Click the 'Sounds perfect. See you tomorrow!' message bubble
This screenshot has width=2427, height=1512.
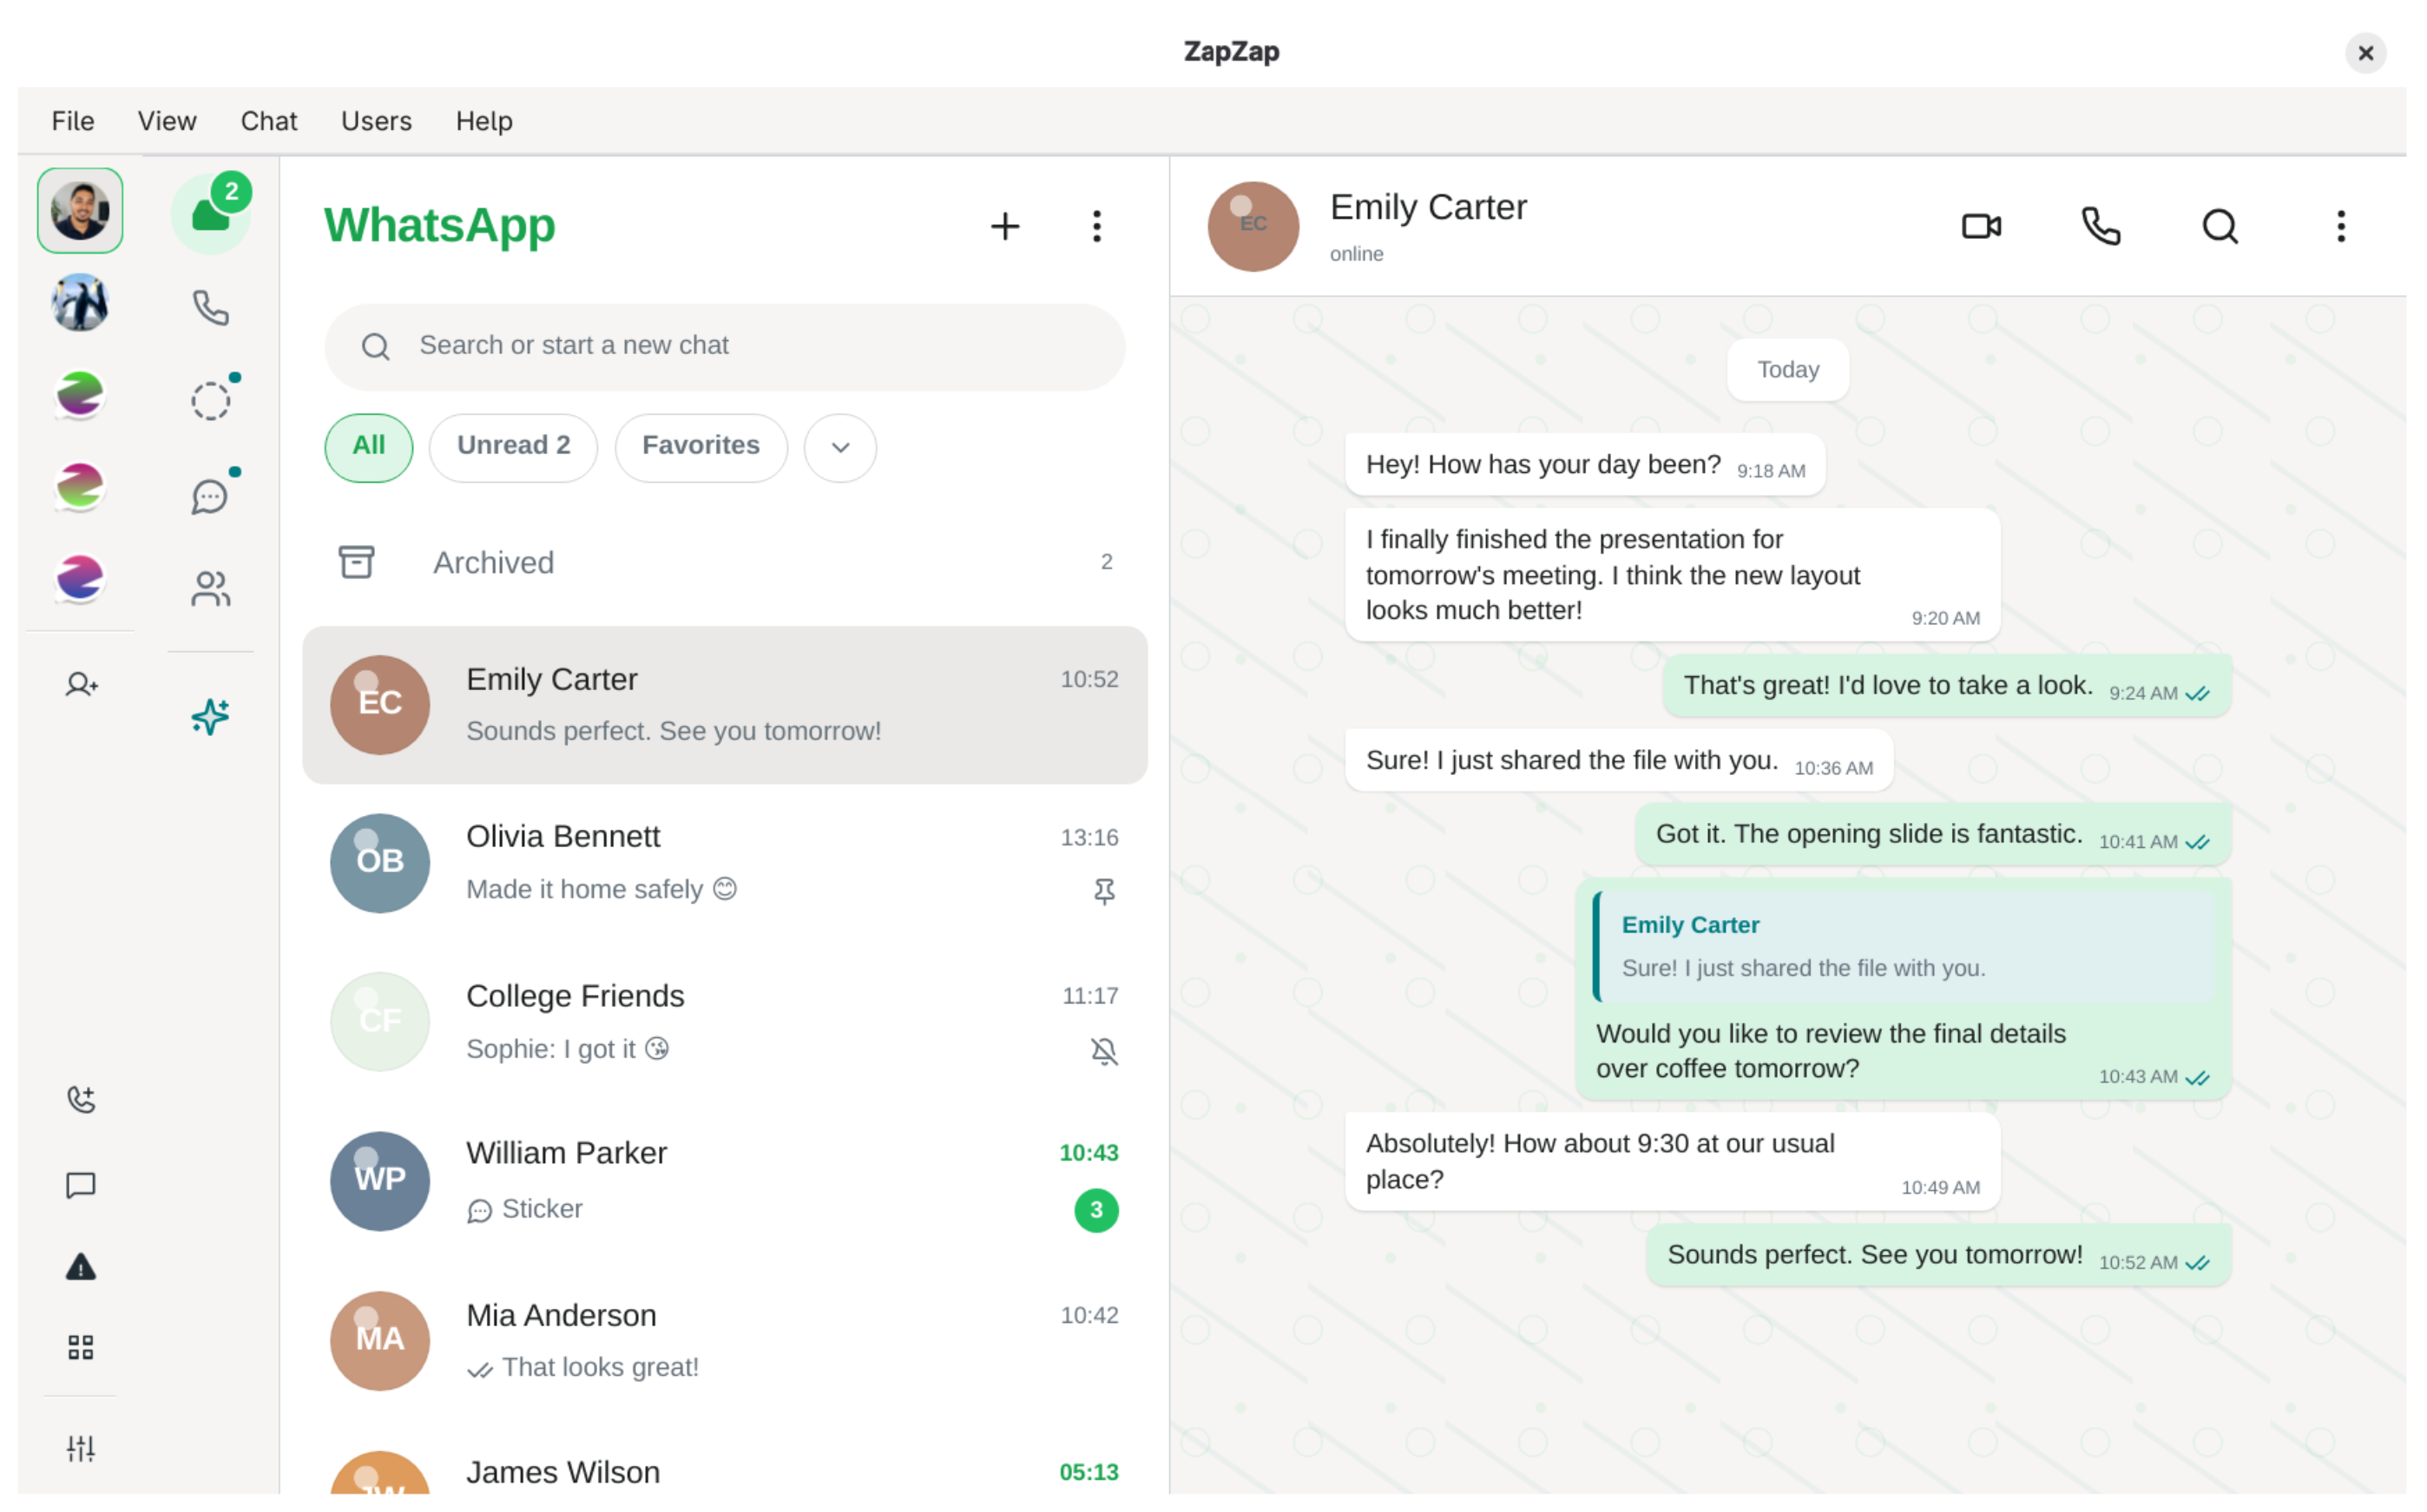(1938, 1255)
